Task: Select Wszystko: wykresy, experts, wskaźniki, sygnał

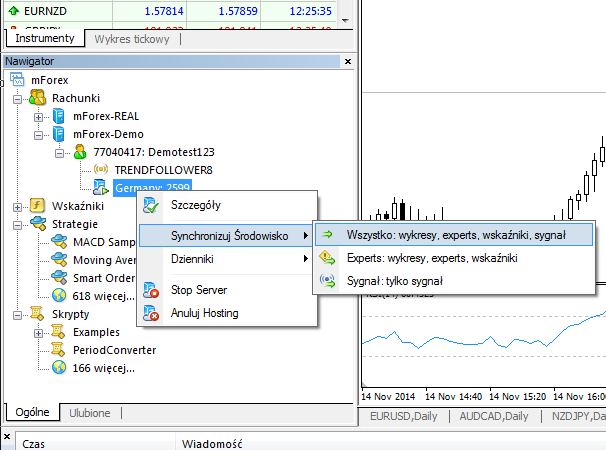Action: pyautogui.click(x=454, y=234)
